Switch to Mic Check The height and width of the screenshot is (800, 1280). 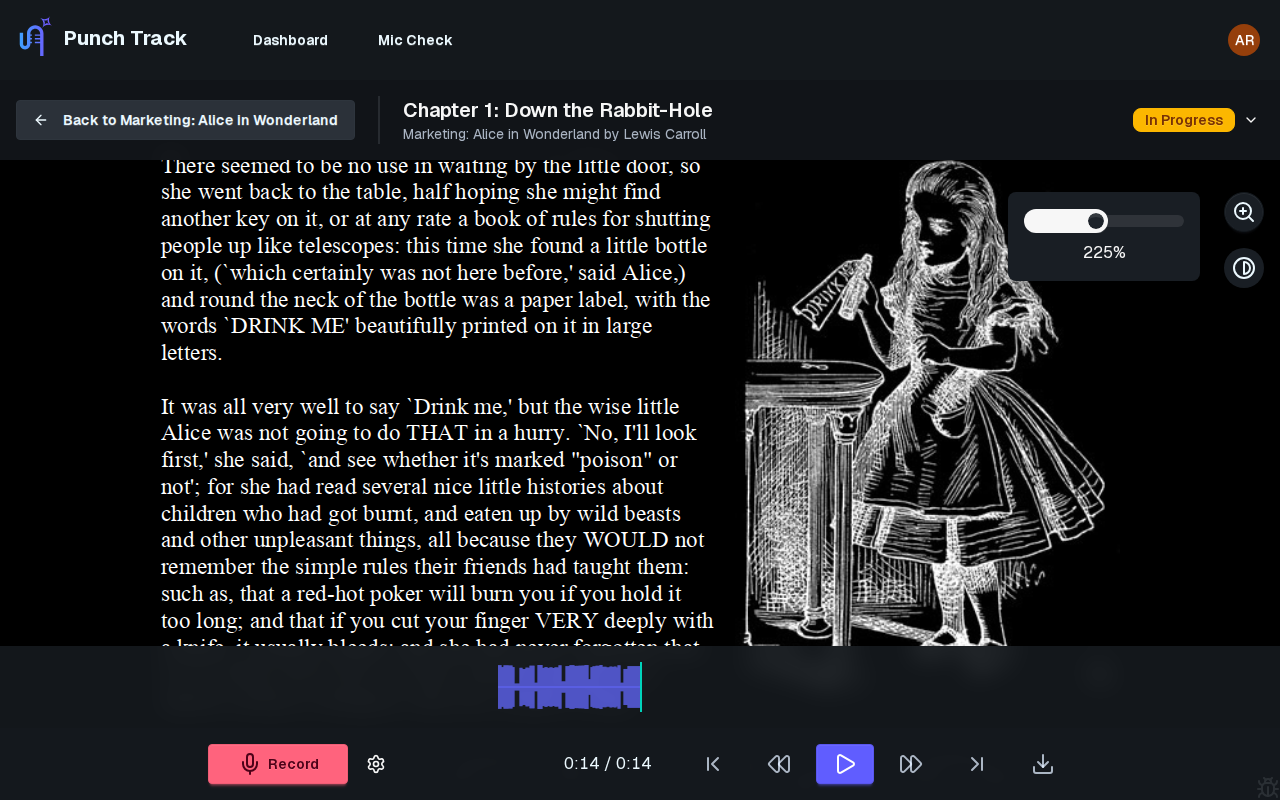(415, 40)
